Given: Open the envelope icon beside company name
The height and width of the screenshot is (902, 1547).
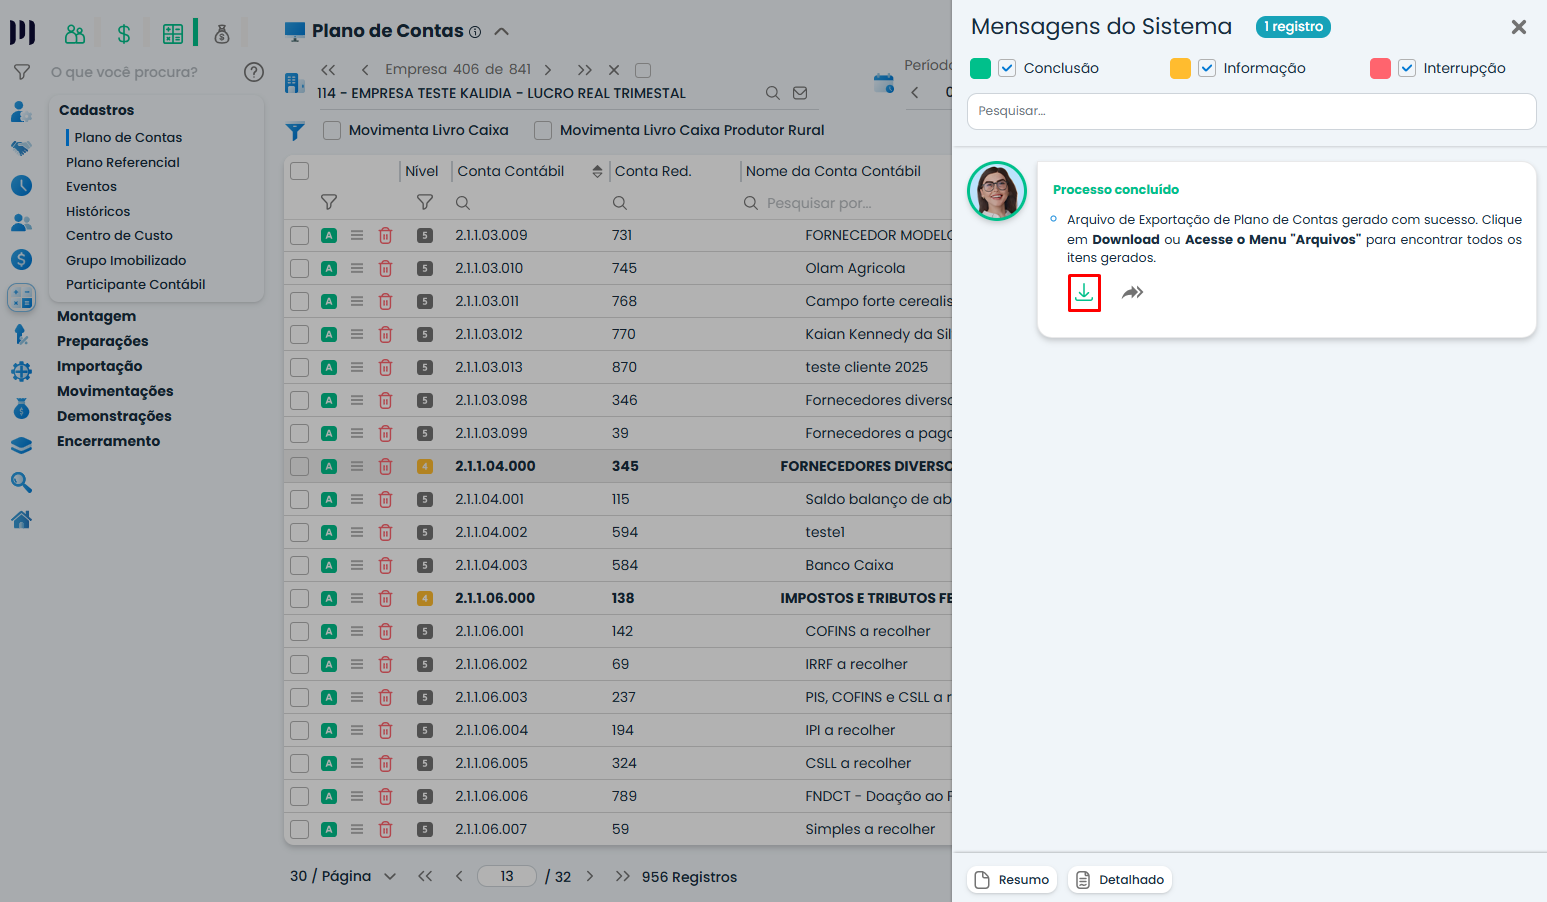Looking at the screenshot, I should (x=800, y=93).
